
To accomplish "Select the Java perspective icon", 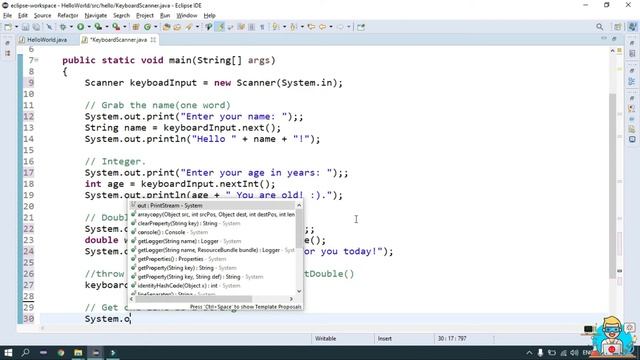I will [x=632, y=27].
